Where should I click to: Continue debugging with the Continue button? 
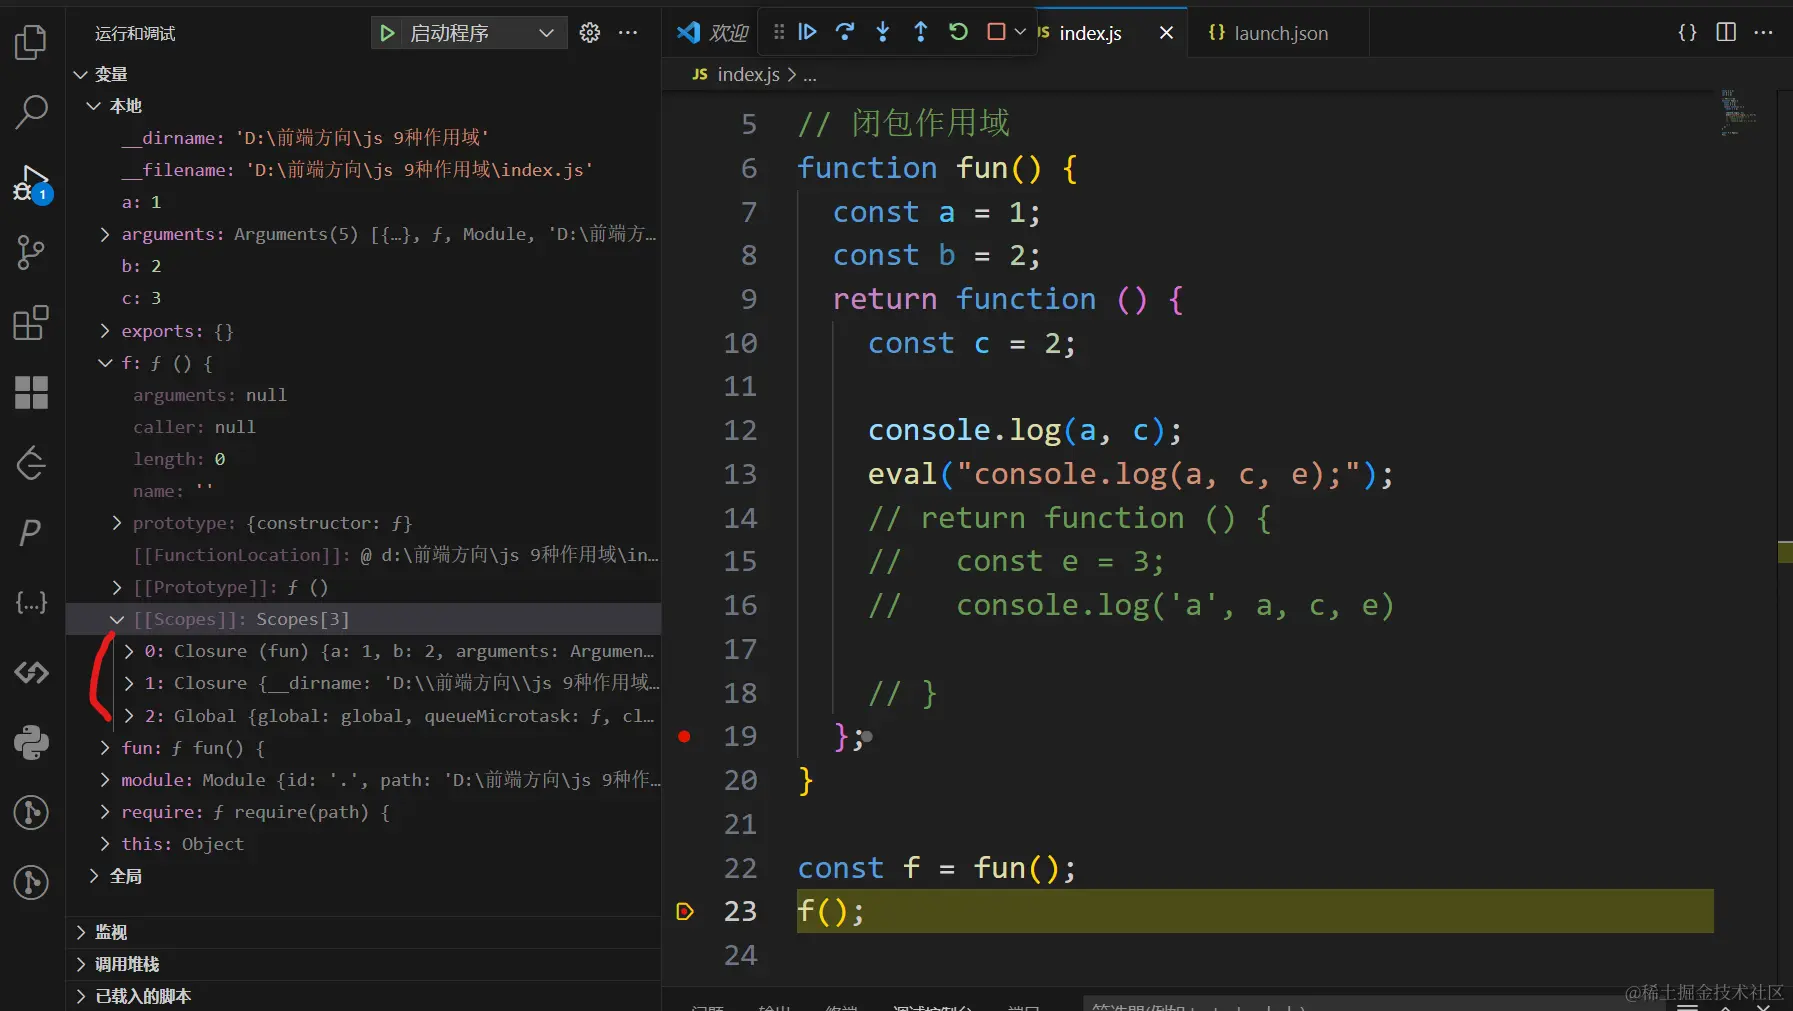pos(807,32)
